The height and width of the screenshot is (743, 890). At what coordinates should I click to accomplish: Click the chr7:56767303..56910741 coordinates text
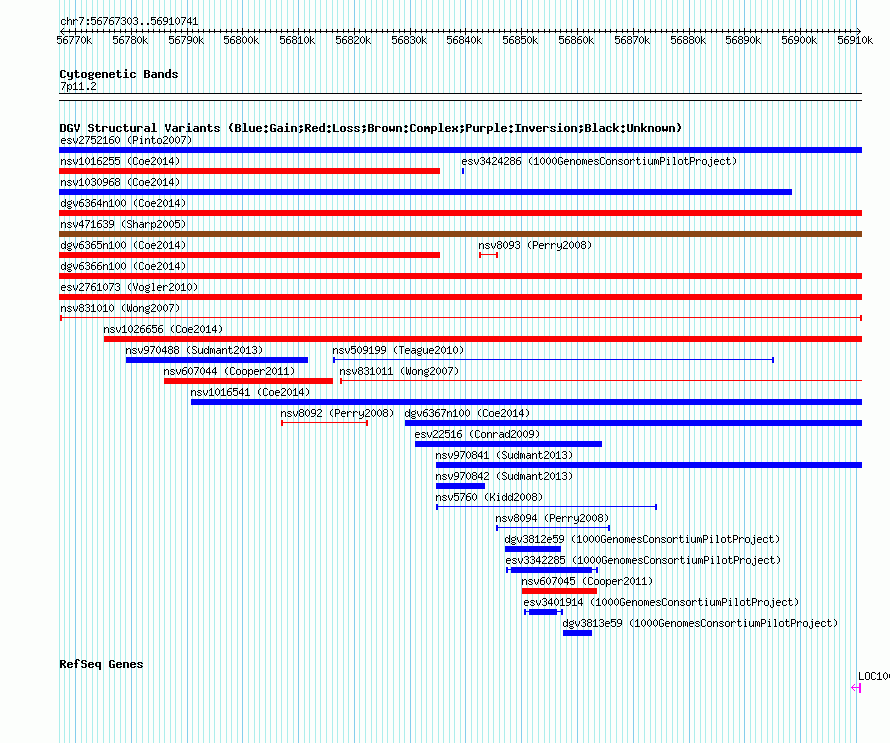(129, 22)
